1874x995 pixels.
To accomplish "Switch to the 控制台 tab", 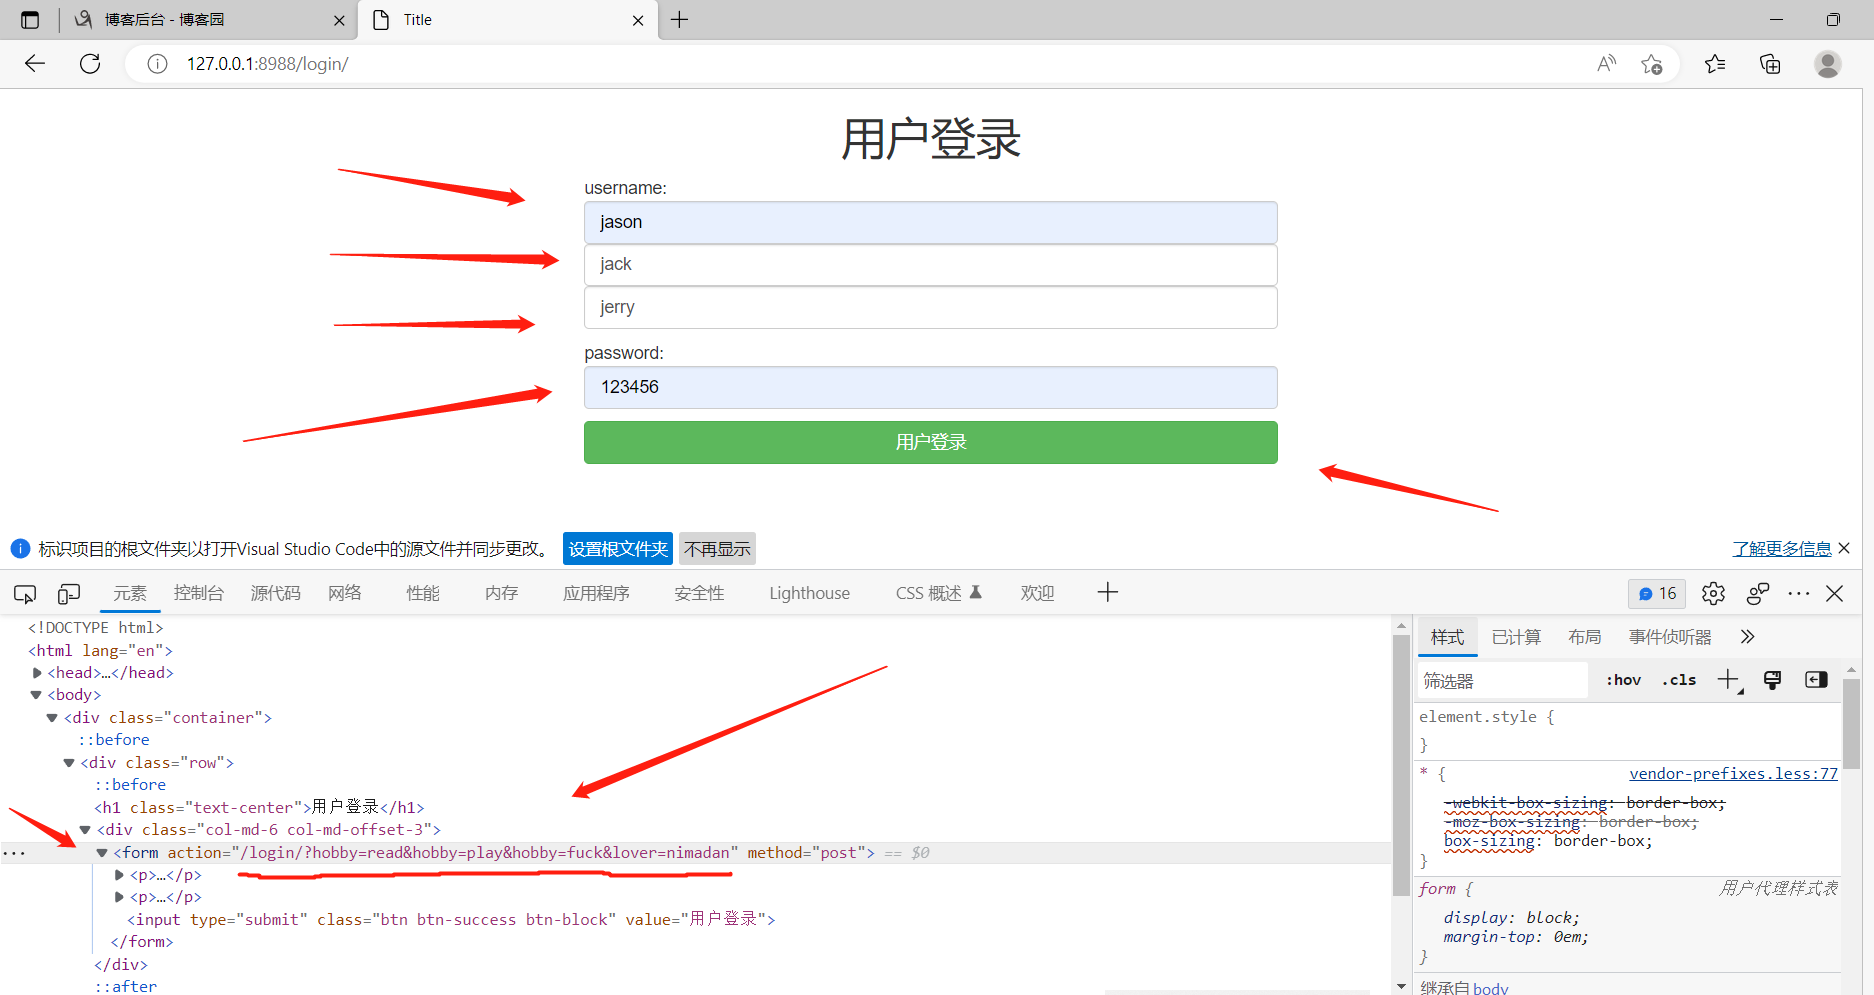I will (x=199, y=593).
